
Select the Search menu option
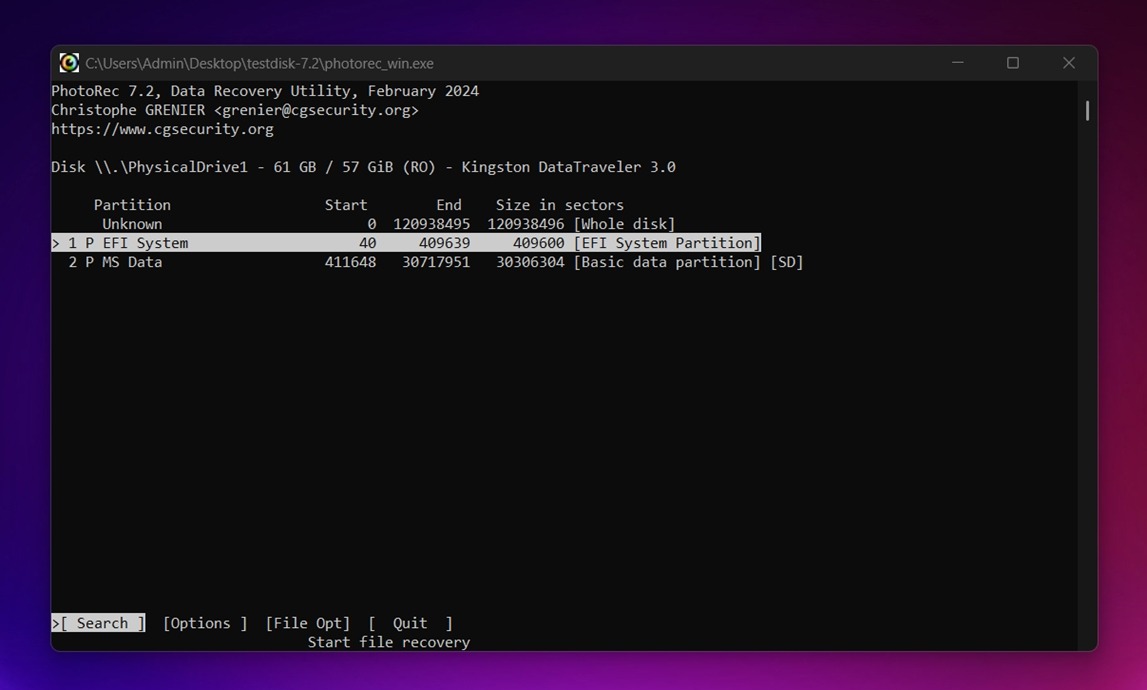pos(98,623)
